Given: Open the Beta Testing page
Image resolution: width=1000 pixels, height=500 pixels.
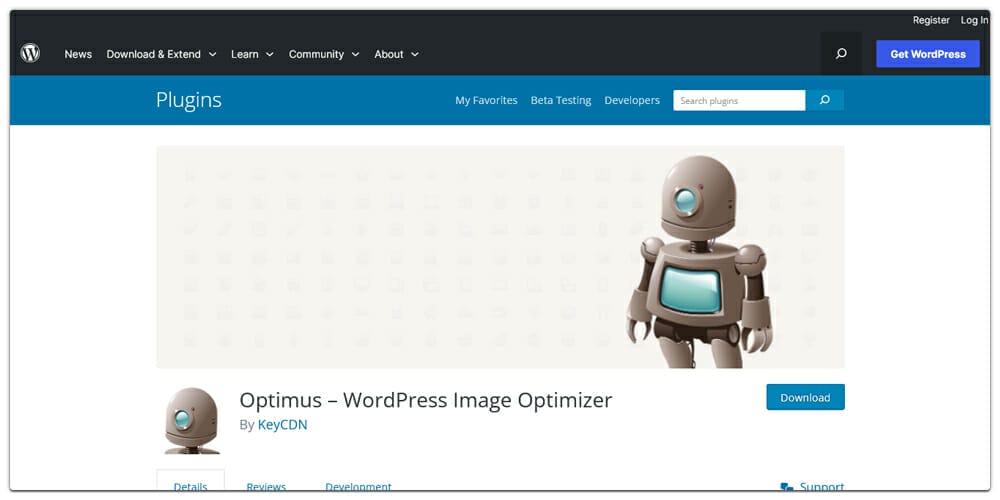Looking at the screenshot, I should tap(561, 100).
